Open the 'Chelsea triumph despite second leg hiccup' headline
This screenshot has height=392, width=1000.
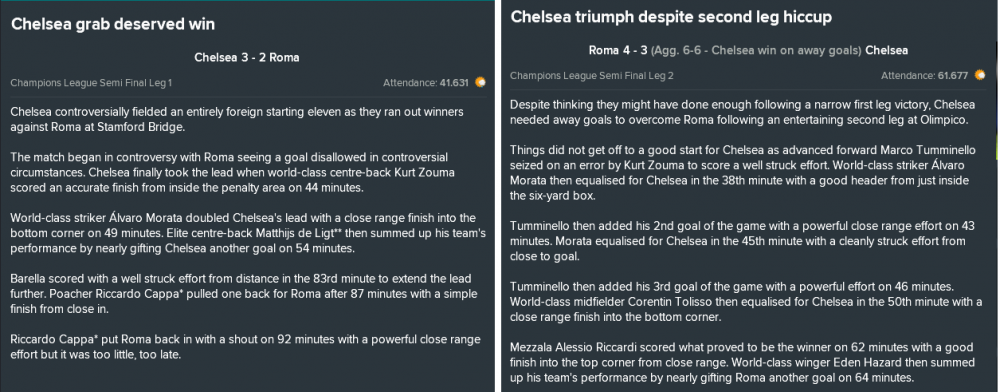click(671, 17)
